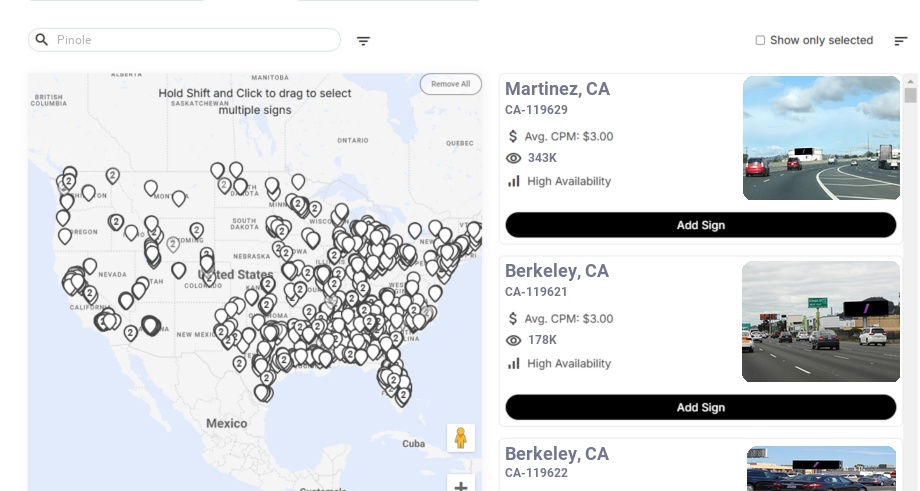Open the Martinez, CA billboard photo

pos(821,138)
